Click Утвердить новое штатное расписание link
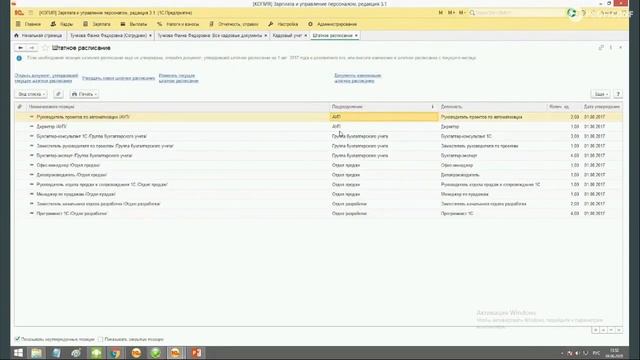Viewport: 640px width, 360px height. pyautogui.click(x=118, y=78)
